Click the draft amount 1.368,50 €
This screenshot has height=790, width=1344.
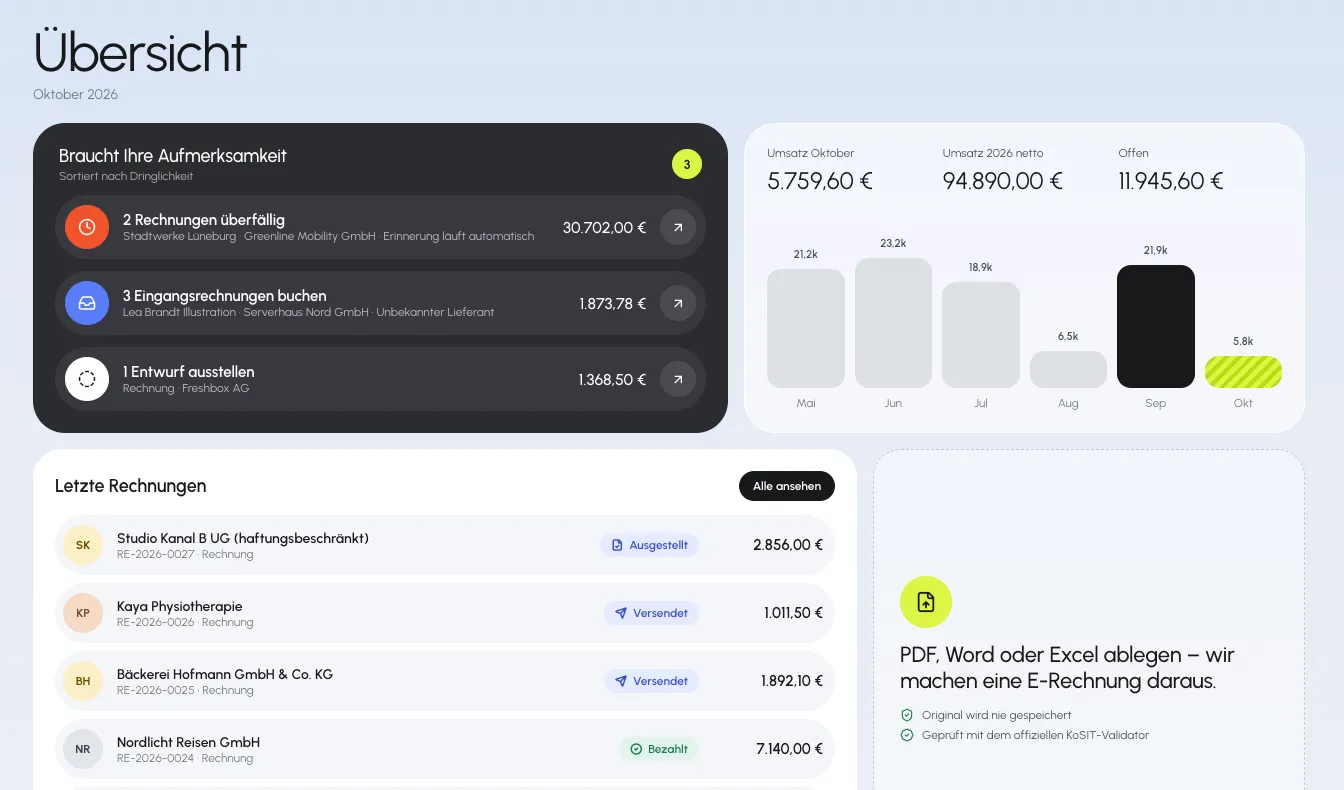612,379
